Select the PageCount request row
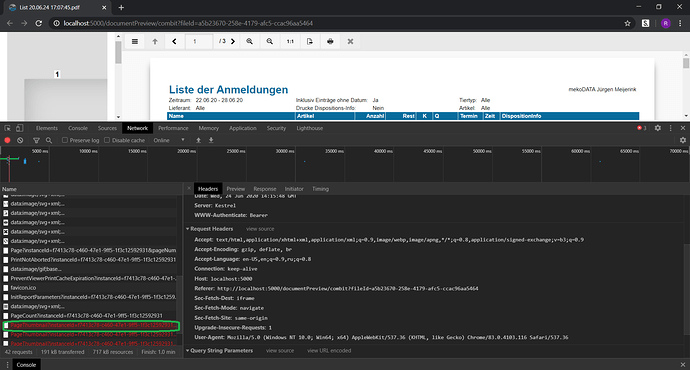The width and height of the screenshot is (690, 370). click(89, 316)
